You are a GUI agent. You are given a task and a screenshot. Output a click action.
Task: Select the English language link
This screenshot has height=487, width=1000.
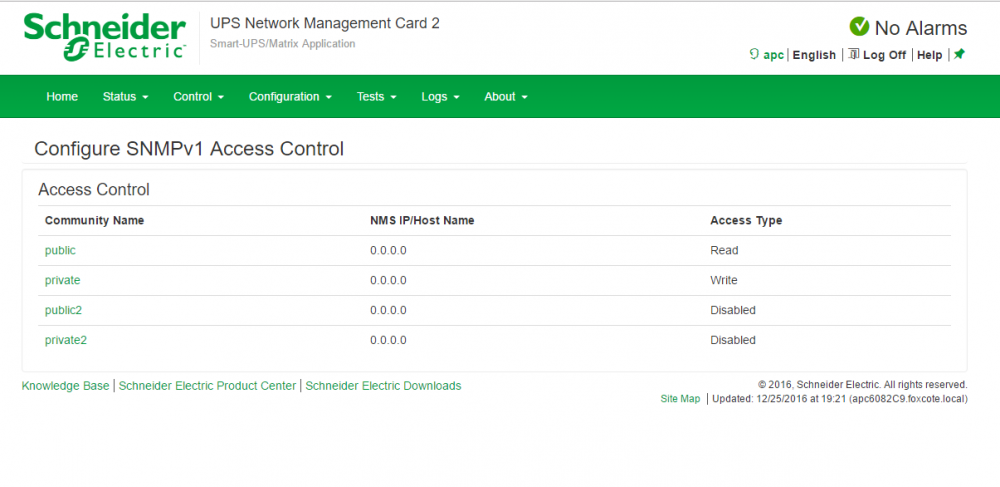(814, 55)
